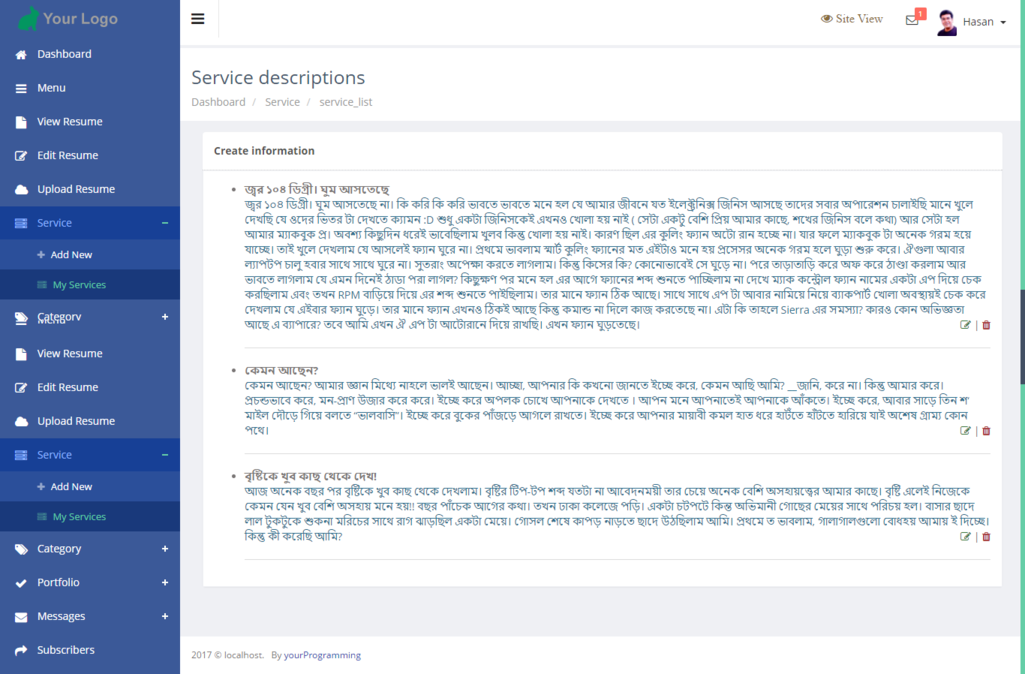The height and width of the screenshot is (674, 1025).
Task: Click Hasan's profile avatar picture
Action: point(947,22)
